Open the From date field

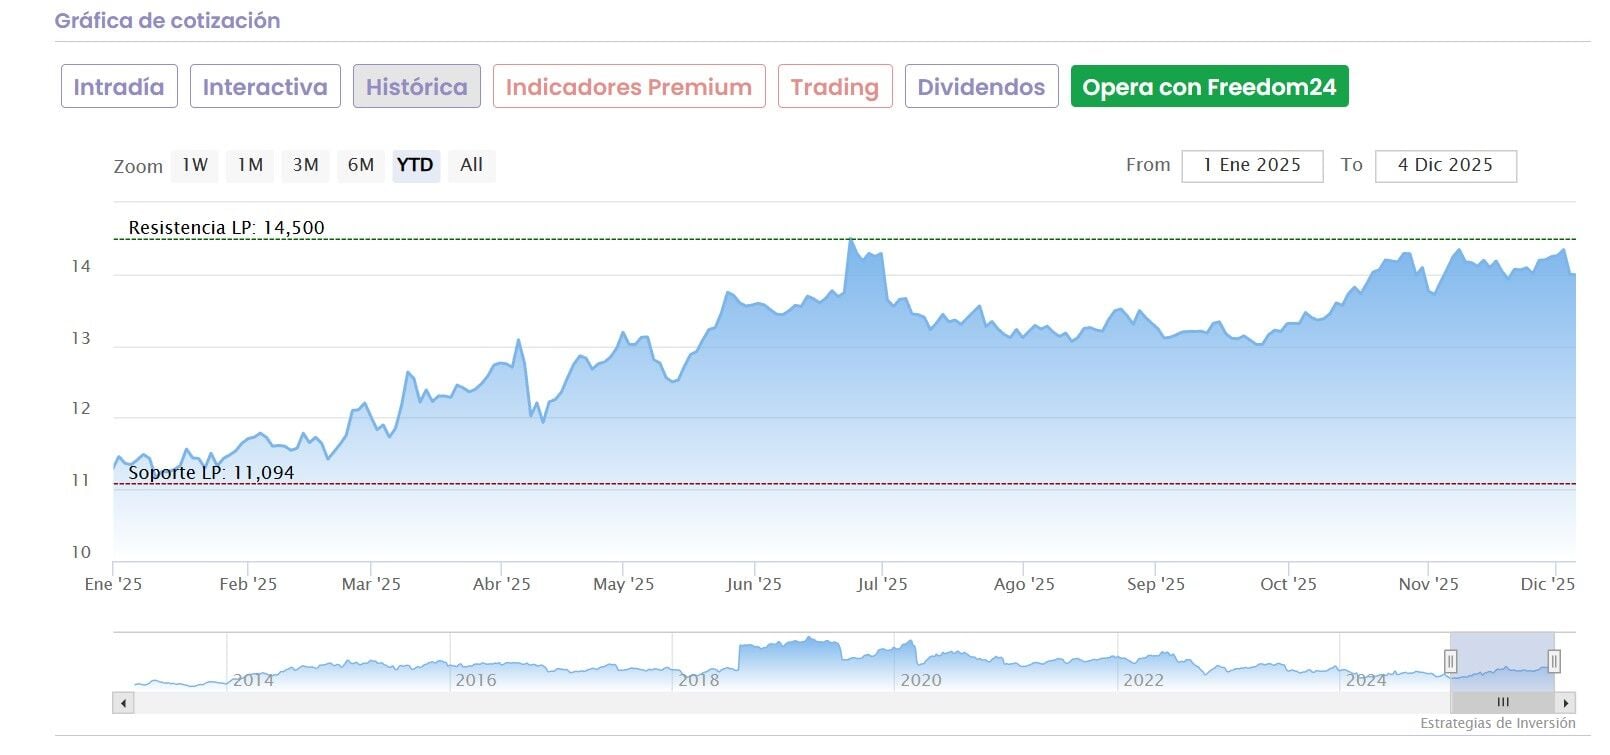click(1252, 166)
